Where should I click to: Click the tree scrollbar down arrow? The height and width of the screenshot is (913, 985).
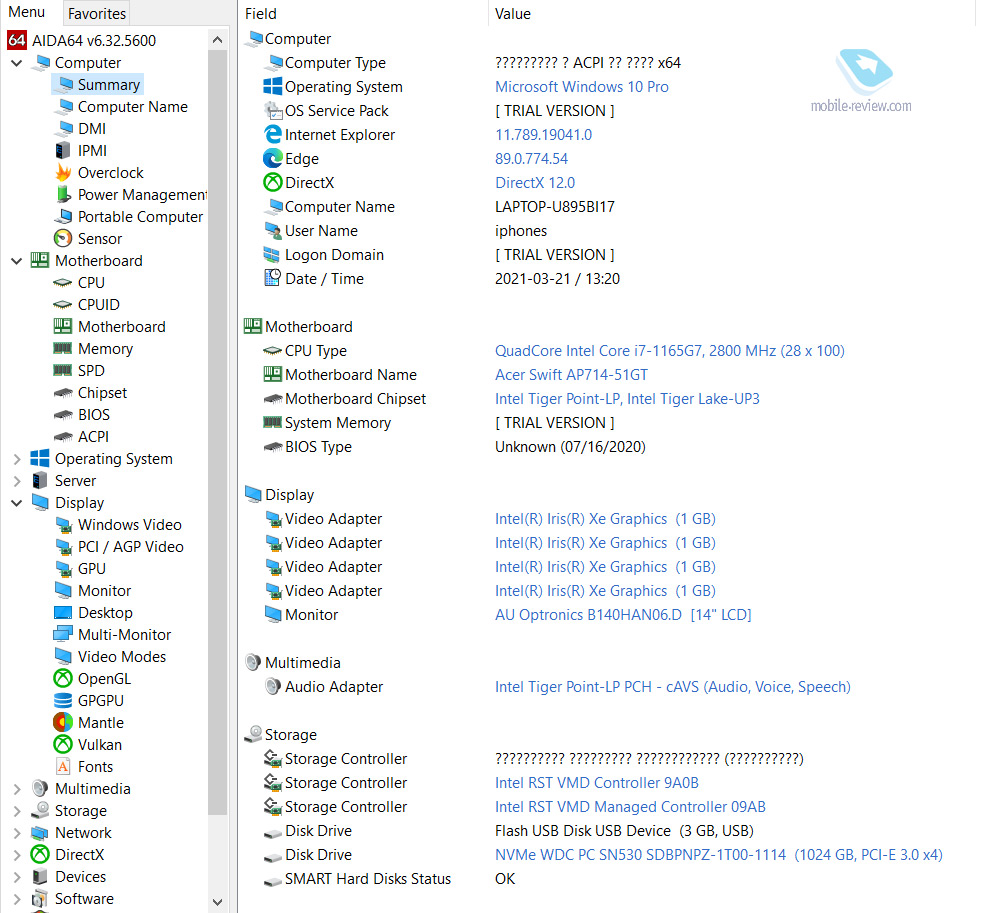(x=217, y=902)
